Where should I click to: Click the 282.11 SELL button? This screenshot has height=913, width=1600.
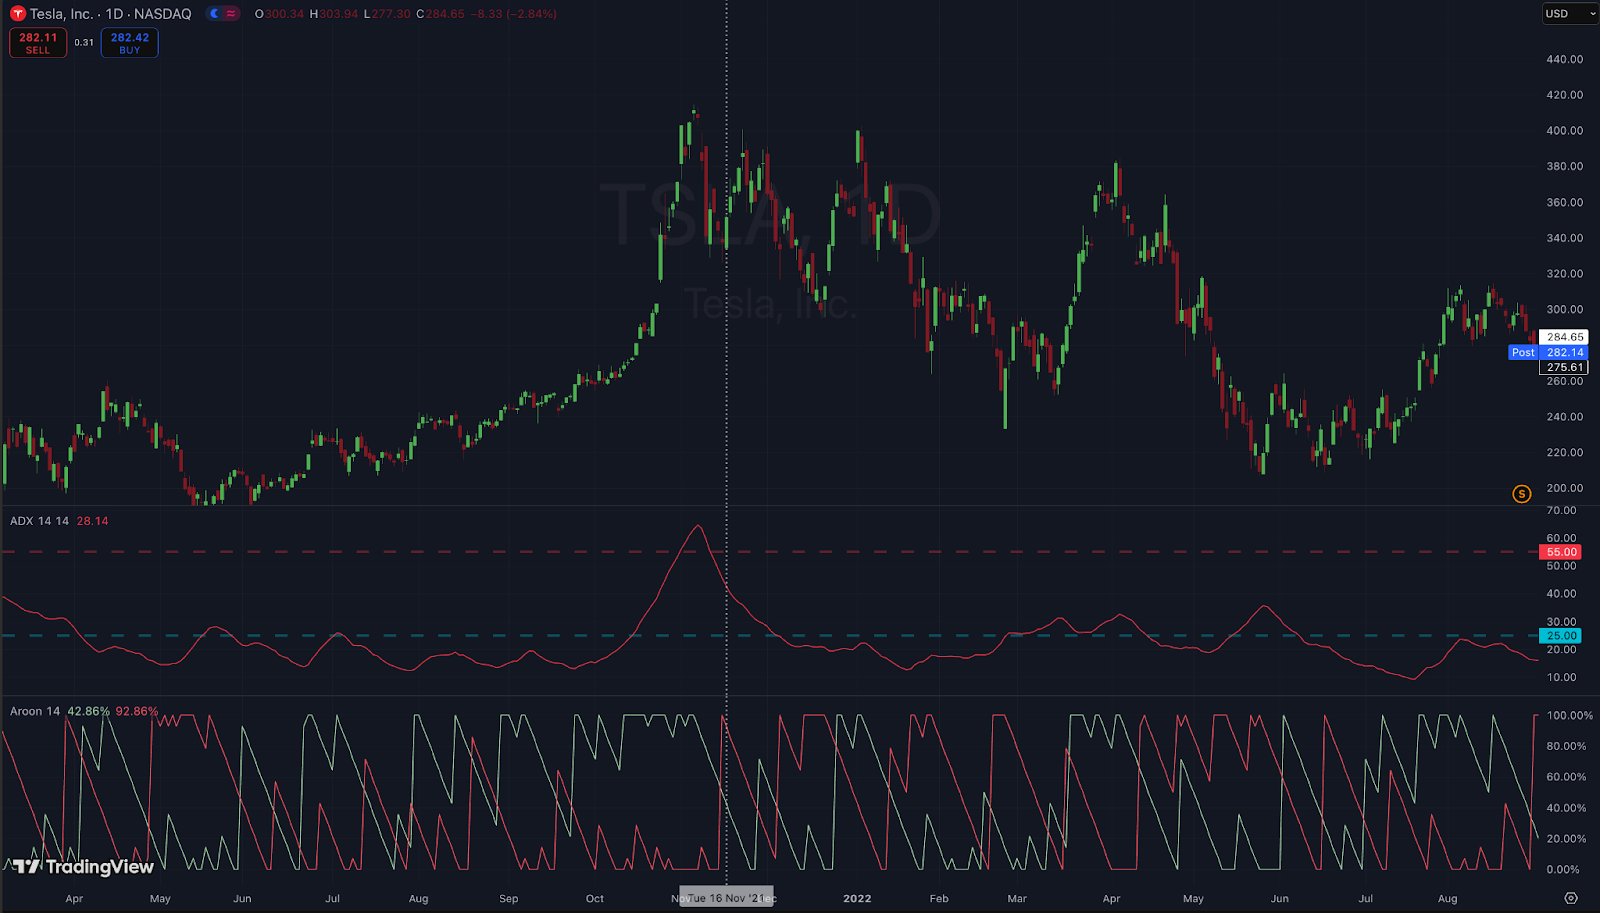pyautogui.click(x=38, y=43)
